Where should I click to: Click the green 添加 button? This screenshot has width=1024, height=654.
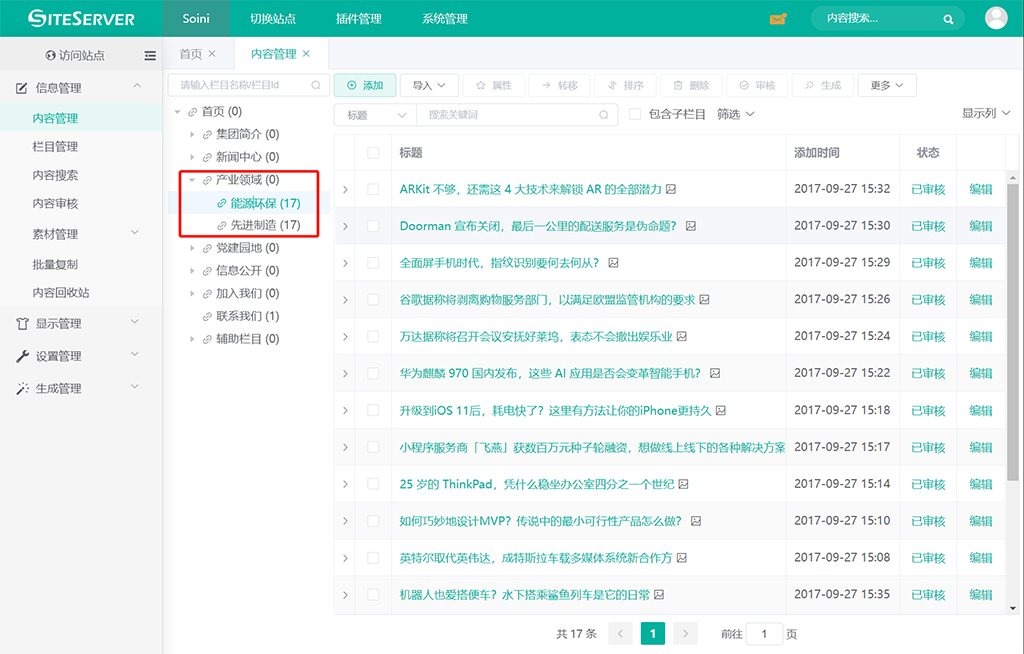point(365,86)
